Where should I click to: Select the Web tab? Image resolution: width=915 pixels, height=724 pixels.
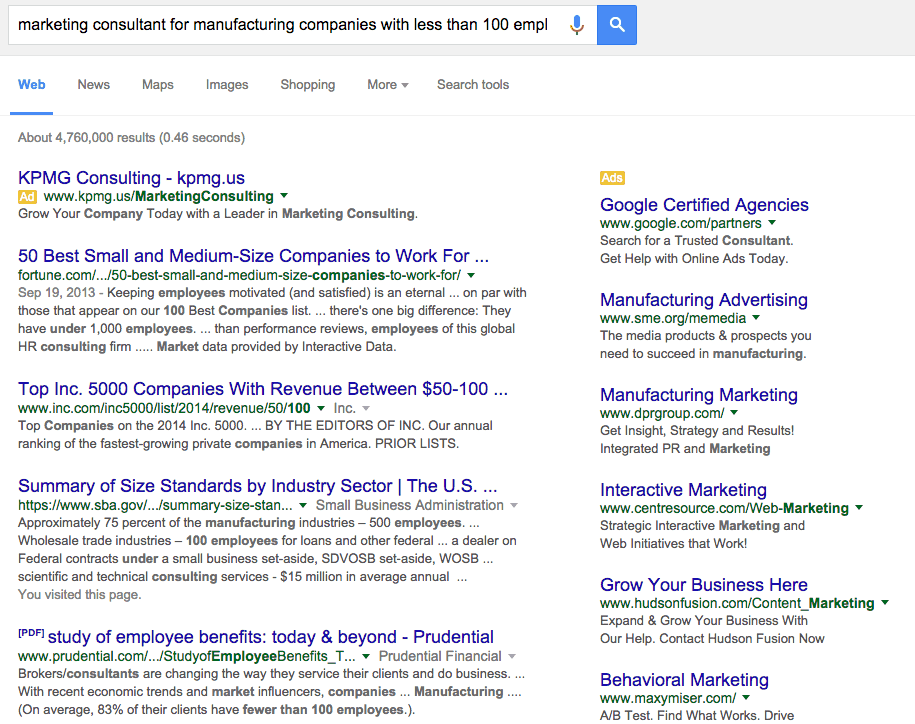coord(32,85)
